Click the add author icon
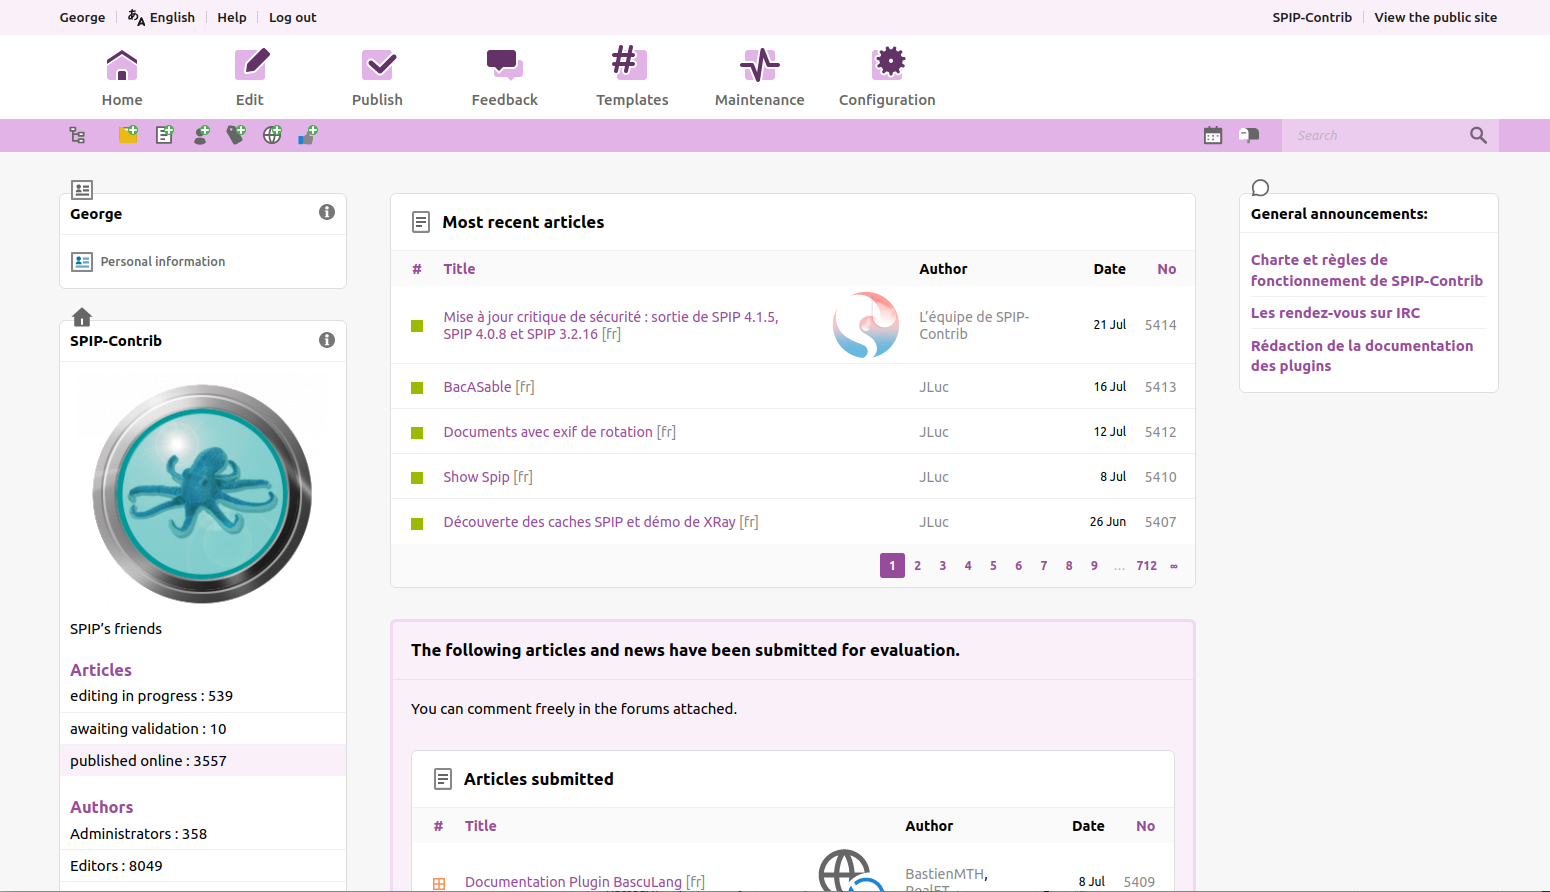This screenshot has width=1550, height=892. point(201,135)
